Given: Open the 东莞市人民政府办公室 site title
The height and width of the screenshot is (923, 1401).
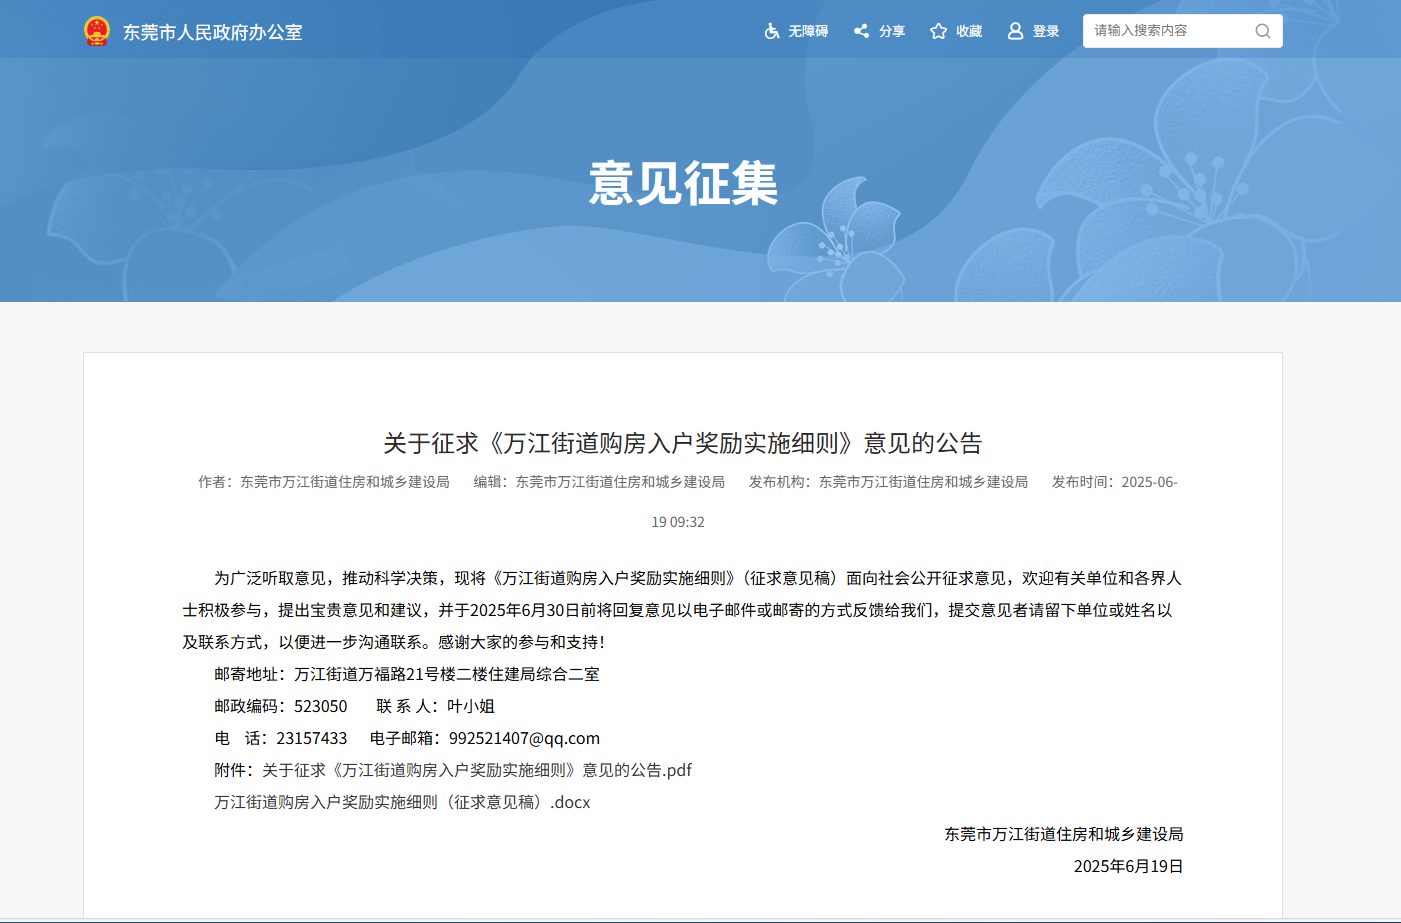Looking at the screenshot, I should pyautogui.click(x=212, y=32).
